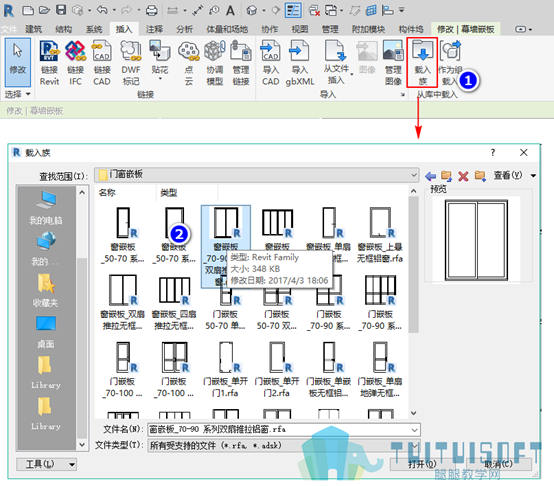
Task: Click the Print icon in quick access toolbar
Action: tap(152, 10)
